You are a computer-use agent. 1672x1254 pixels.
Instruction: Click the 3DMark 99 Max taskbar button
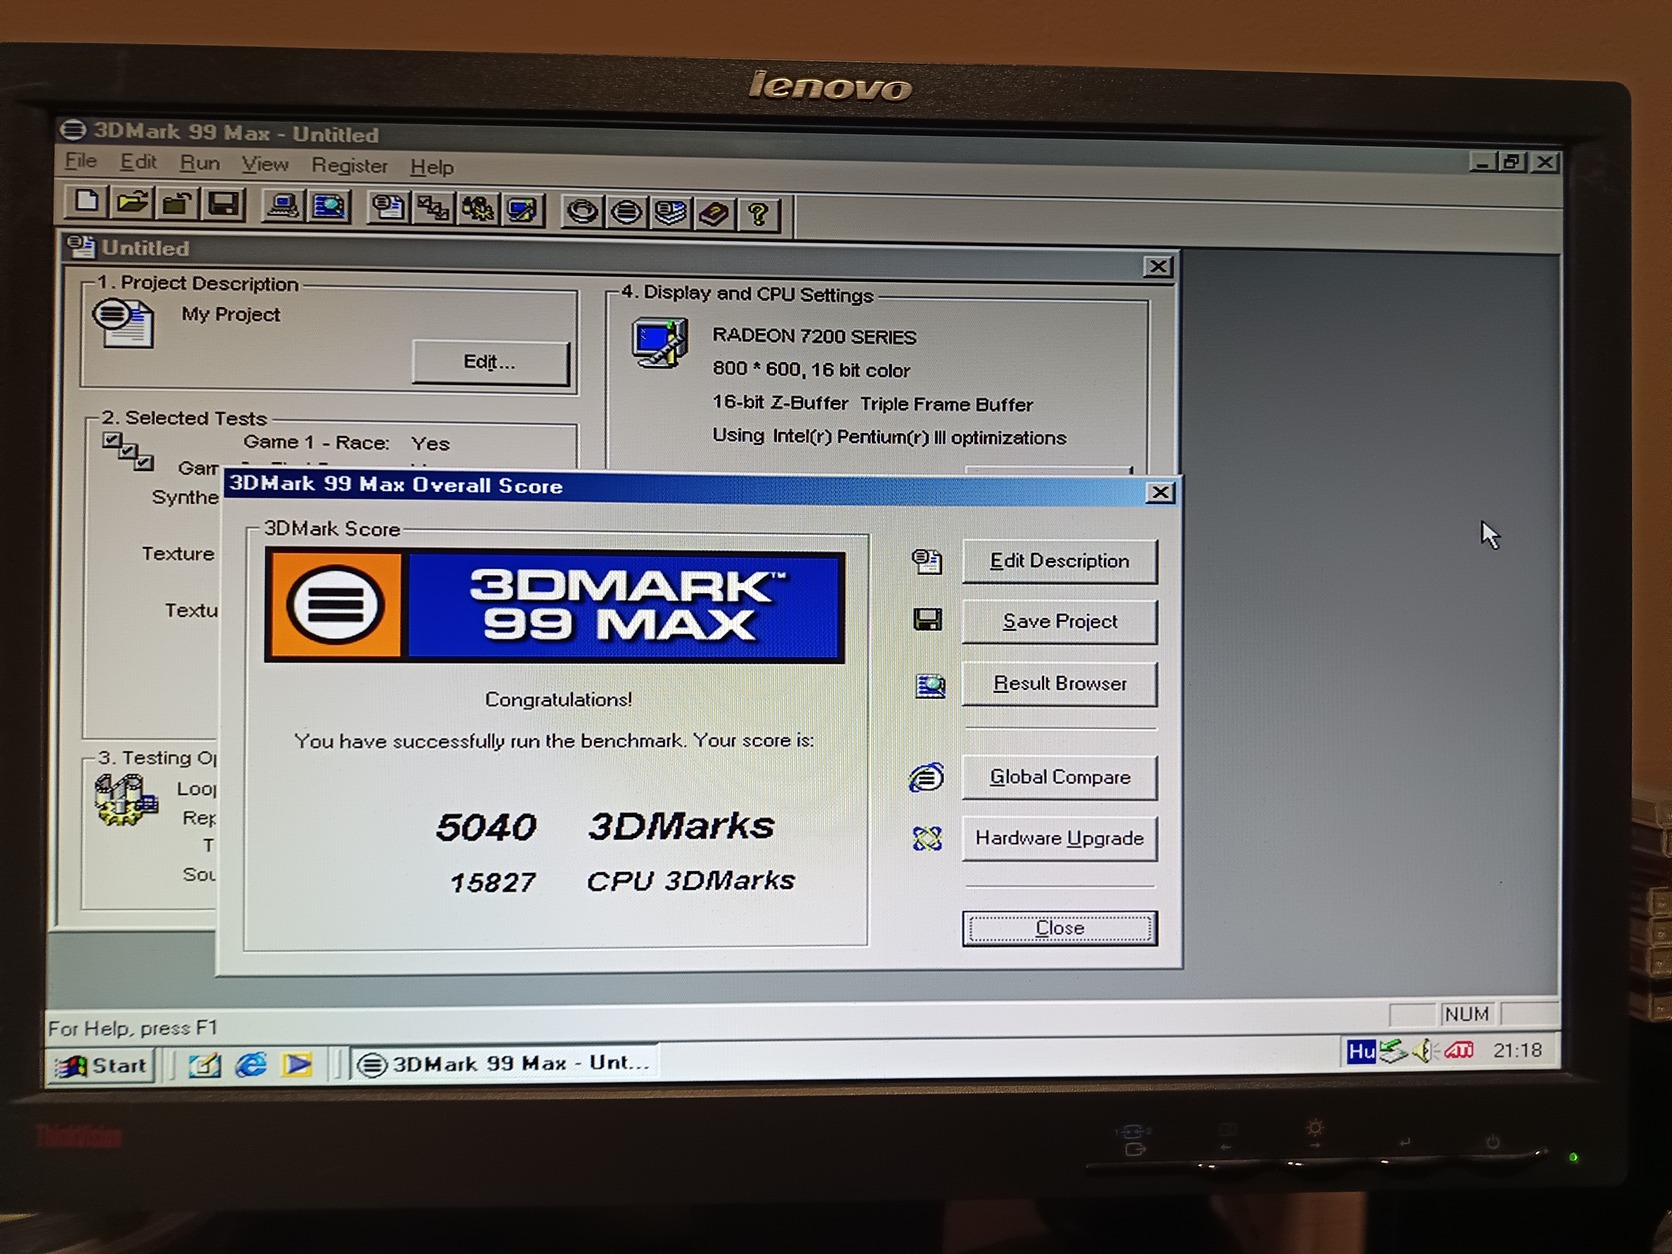click(505, 1064)
